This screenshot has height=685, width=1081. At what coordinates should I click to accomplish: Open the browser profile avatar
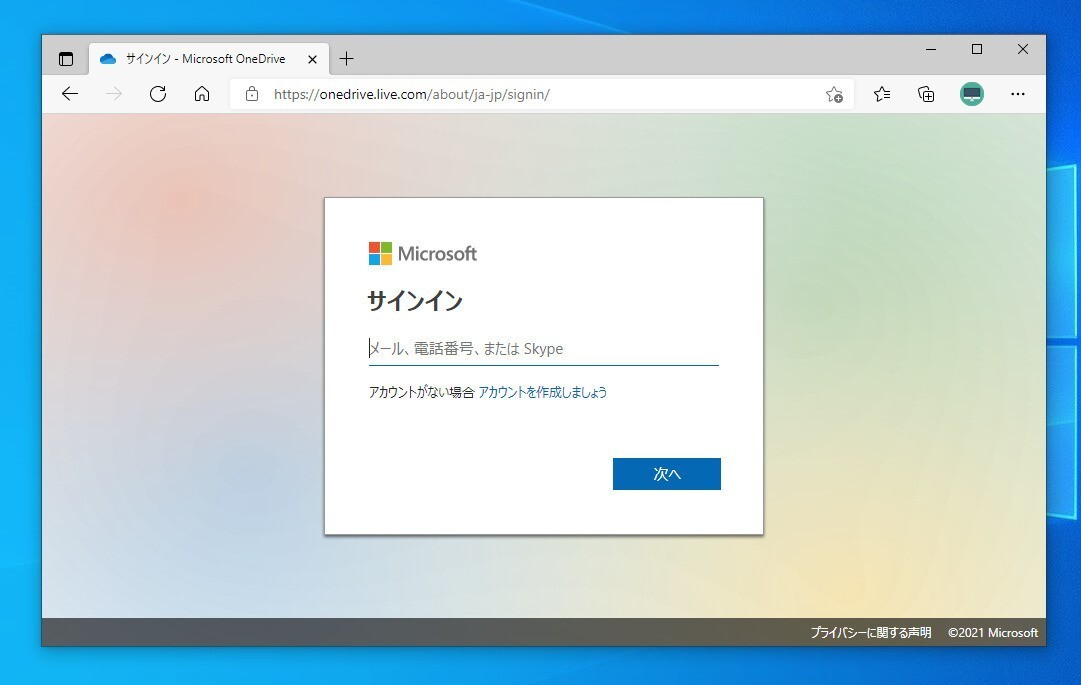click(971, 94)
